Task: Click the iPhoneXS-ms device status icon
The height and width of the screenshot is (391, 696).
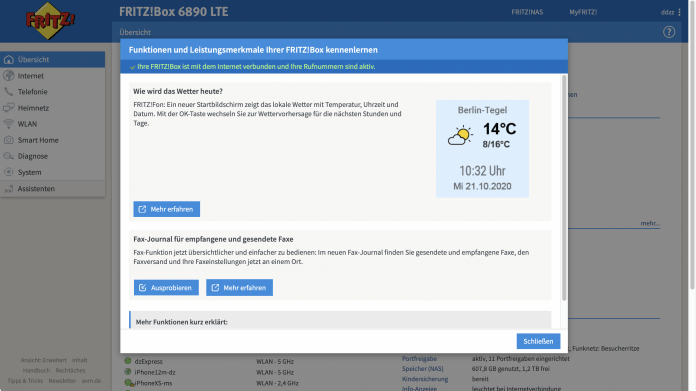Action: tap(128, 383)
